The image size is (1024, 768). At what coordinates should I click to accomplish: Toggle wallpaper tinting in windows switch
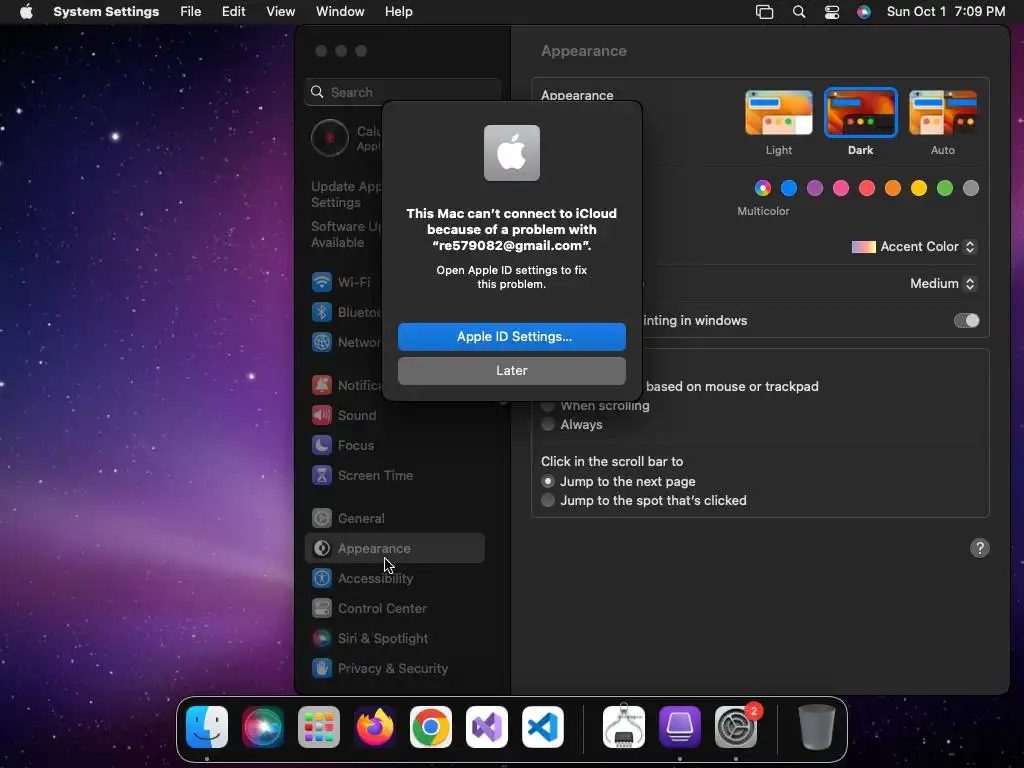[x=967, y=321]
